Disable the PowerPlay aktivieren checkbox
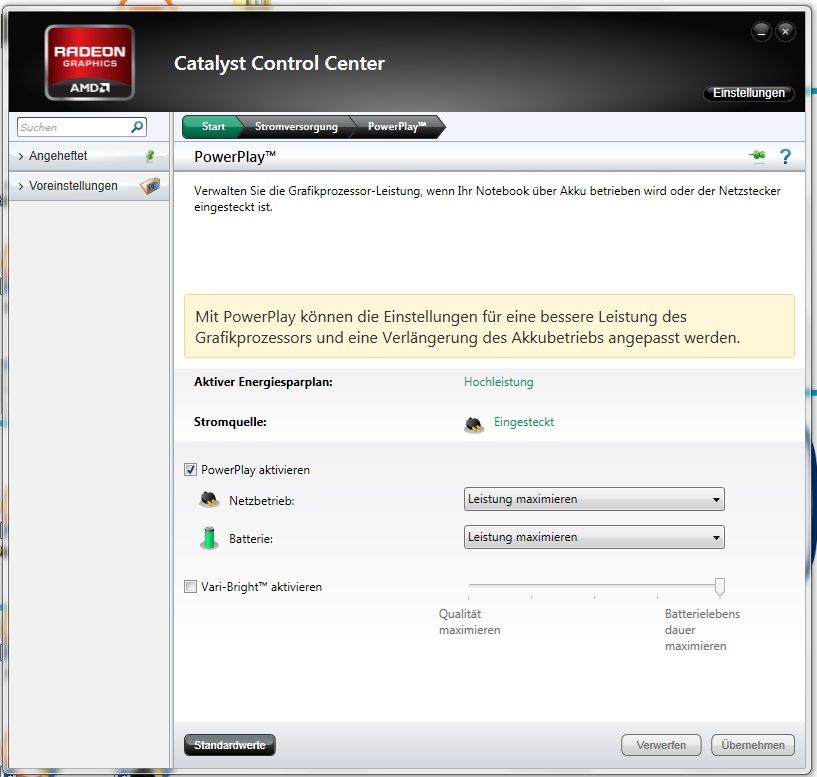The height and width of the screenshot is (777, 817). (190, 470)
